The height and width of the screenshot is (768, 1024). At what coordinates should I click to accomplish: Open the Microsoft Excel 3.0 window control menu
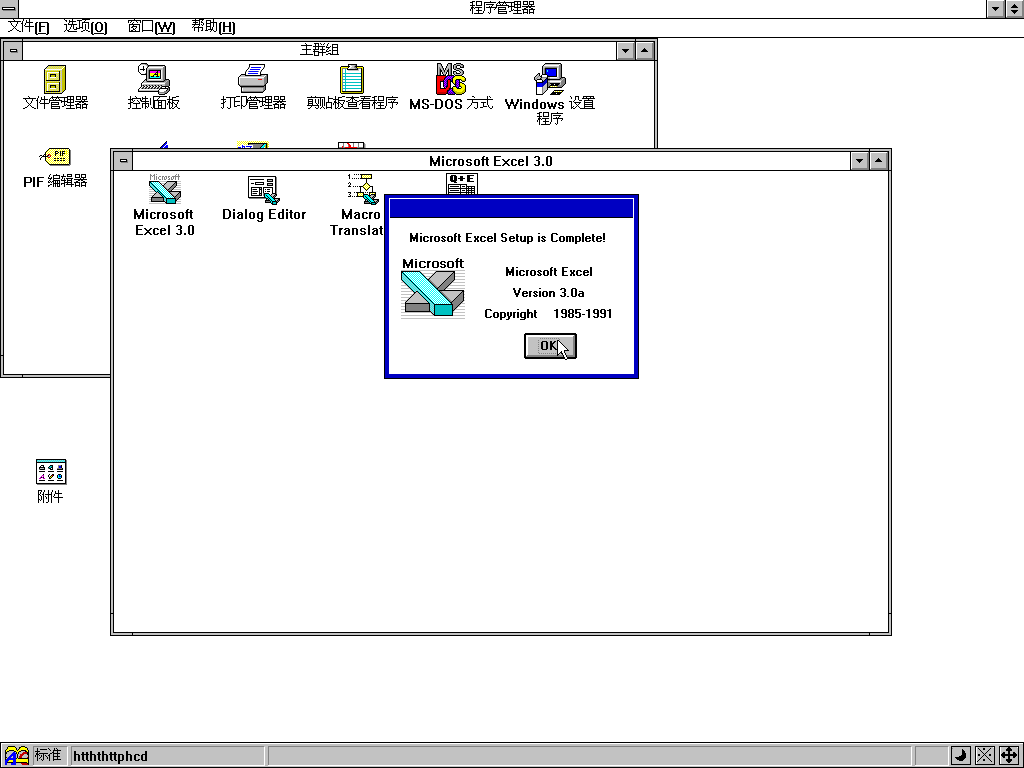tap(122, 160)
